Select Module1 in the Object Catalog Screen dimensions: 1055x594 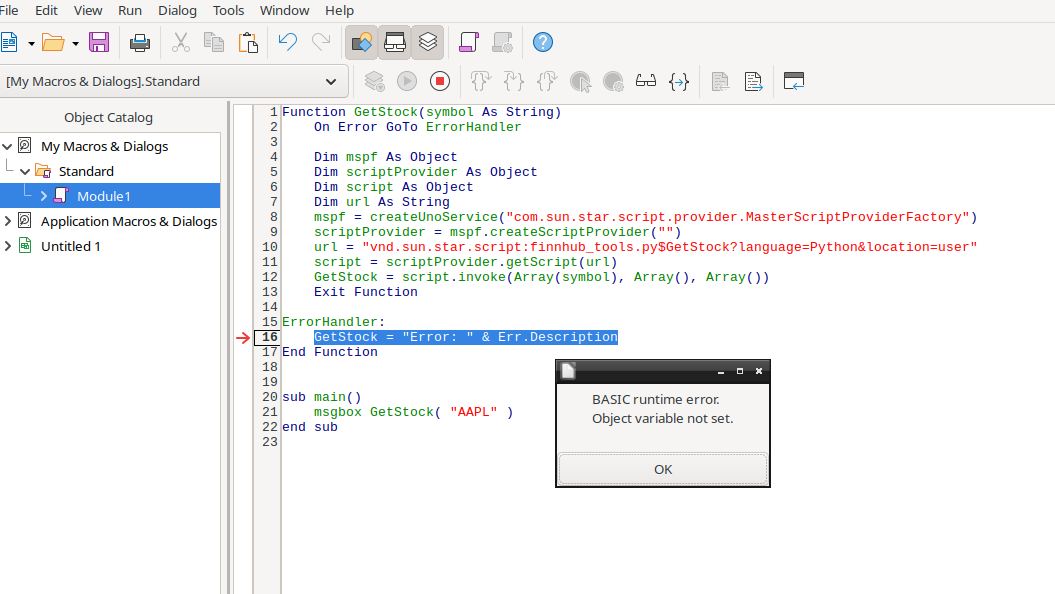coord(103,196)
